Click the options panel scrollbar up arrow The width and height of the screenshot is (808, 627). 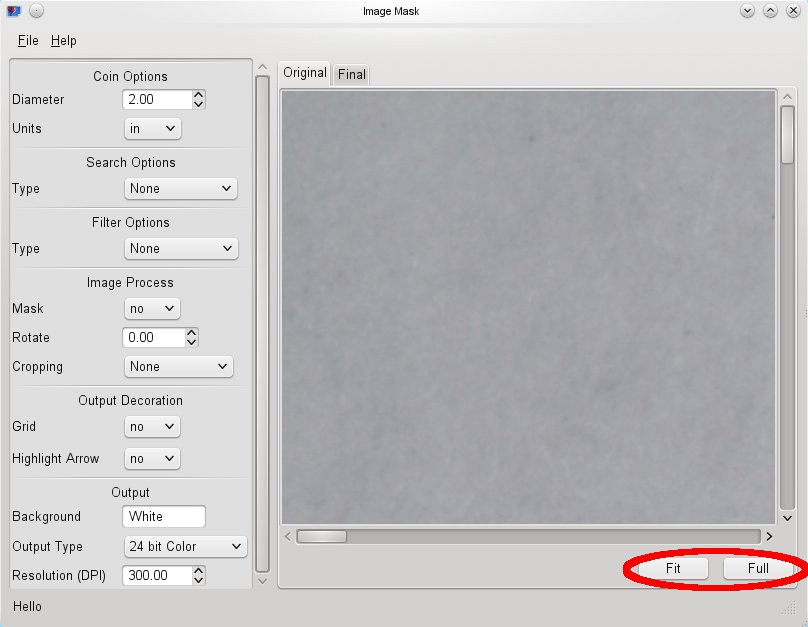(262, 67)
